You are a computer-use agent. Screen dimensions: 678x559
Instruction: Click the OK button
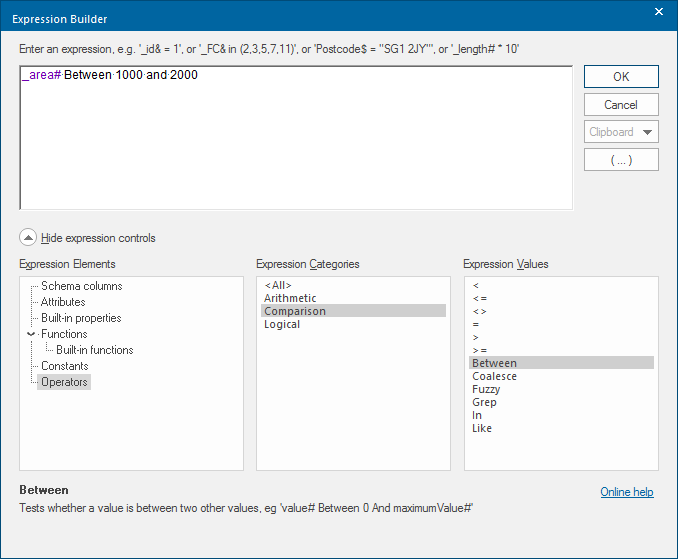point(621,77)
